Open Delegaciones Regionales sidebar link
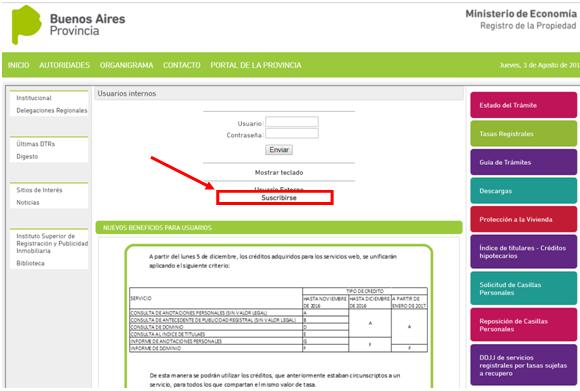 tap(52, 110)
